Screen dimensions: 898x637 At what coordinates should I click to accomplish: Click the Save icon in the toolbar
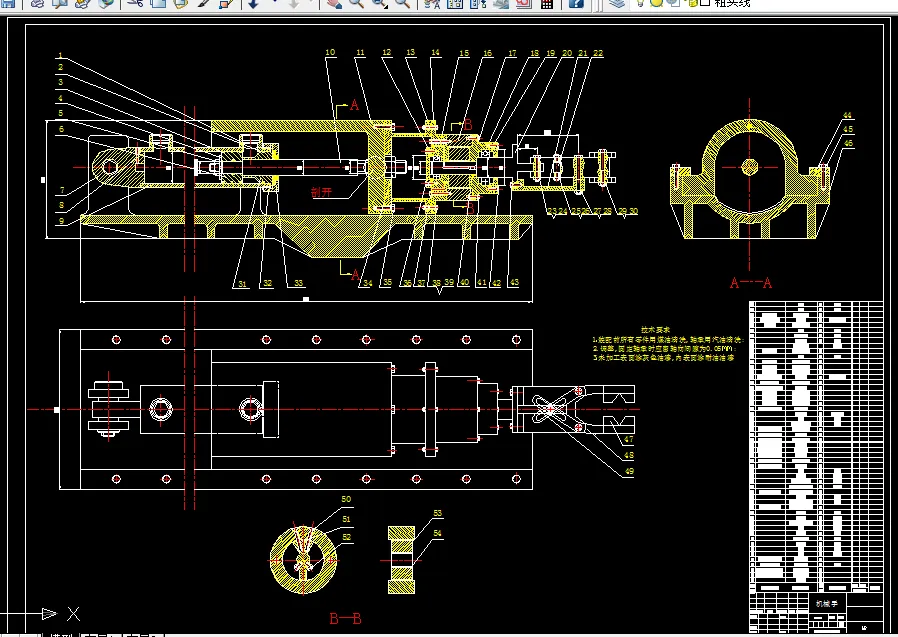coord(9,3)
